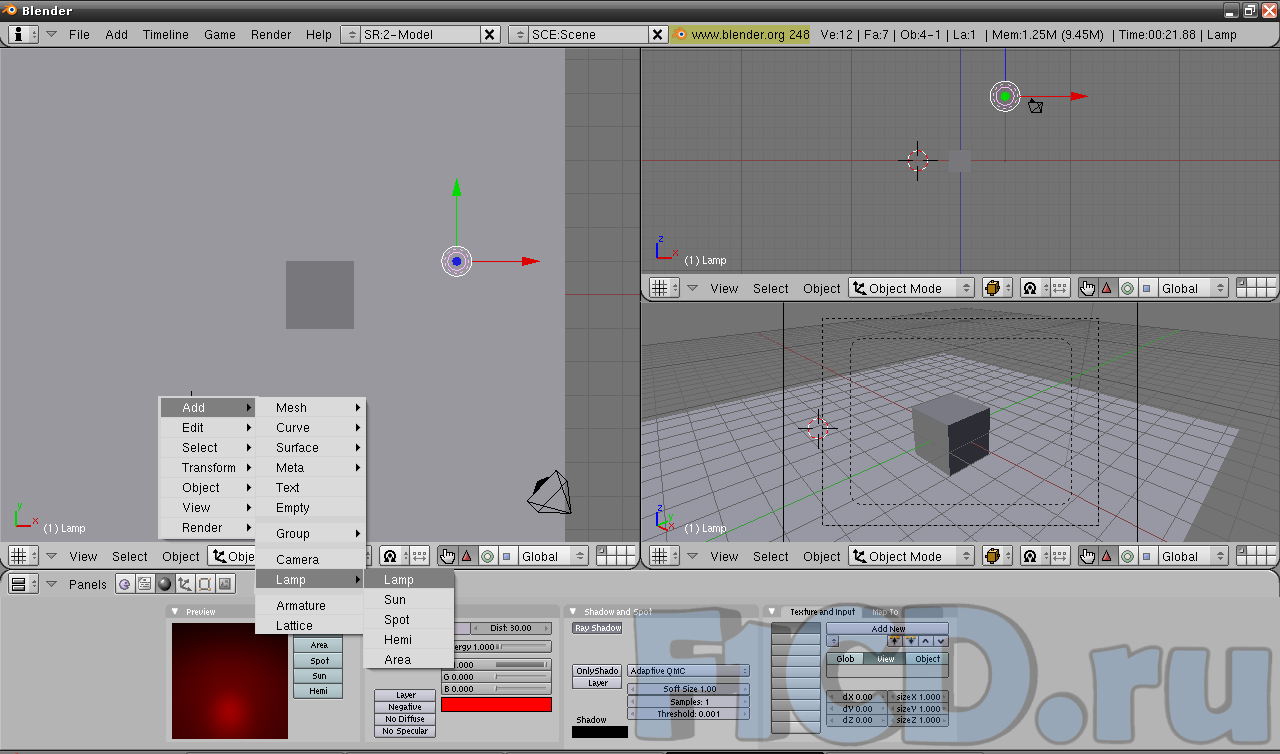Image resolution: width=1280 pixels, height=754 pixels.
Task: Open Object Mode dropdown in bottom-right viewport
Action: pyautogui.click(x=912, y=556)
